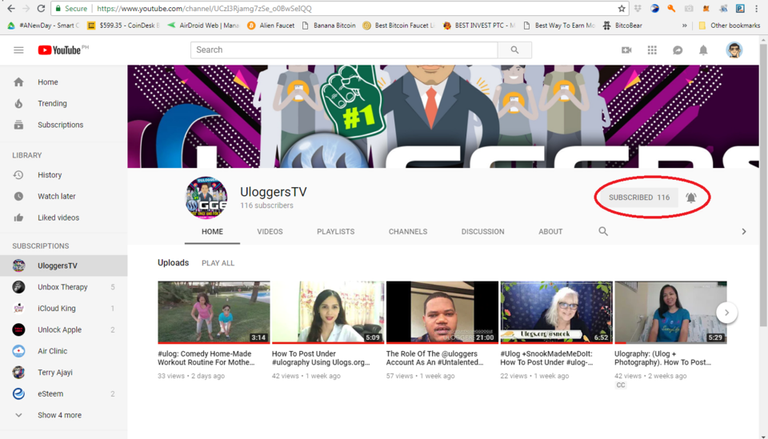Open the notifications bell in header

(703, 50)
